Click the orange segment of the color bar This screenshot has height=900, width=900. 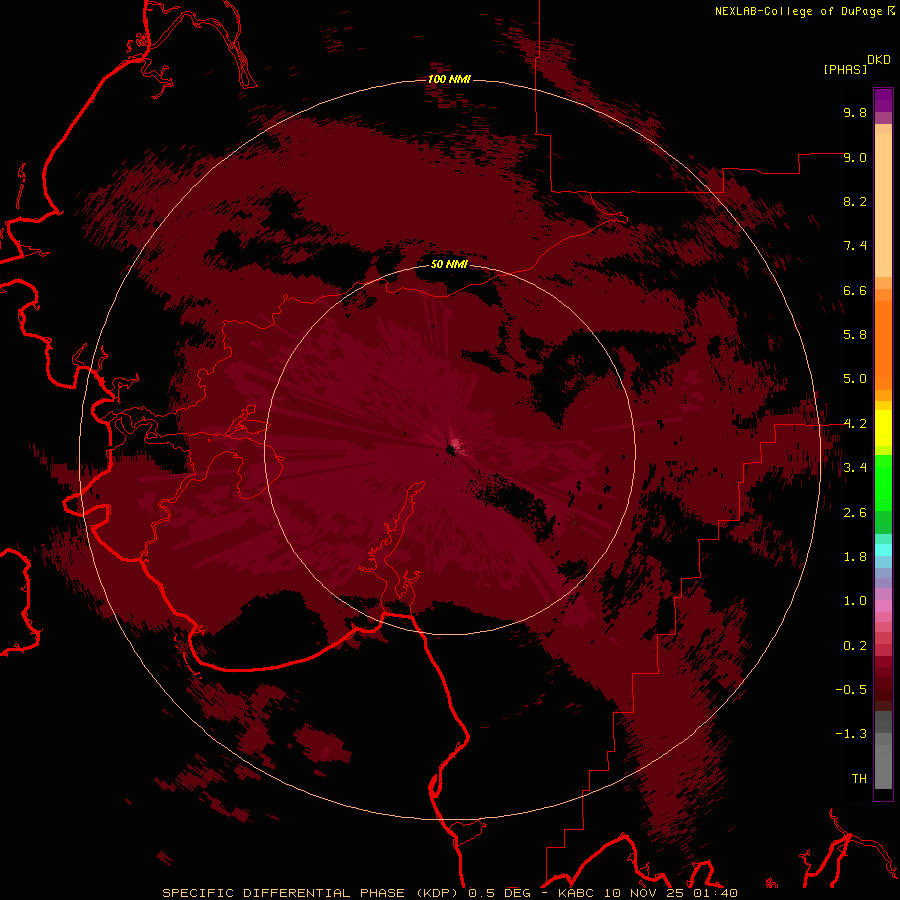coord(883,346)
